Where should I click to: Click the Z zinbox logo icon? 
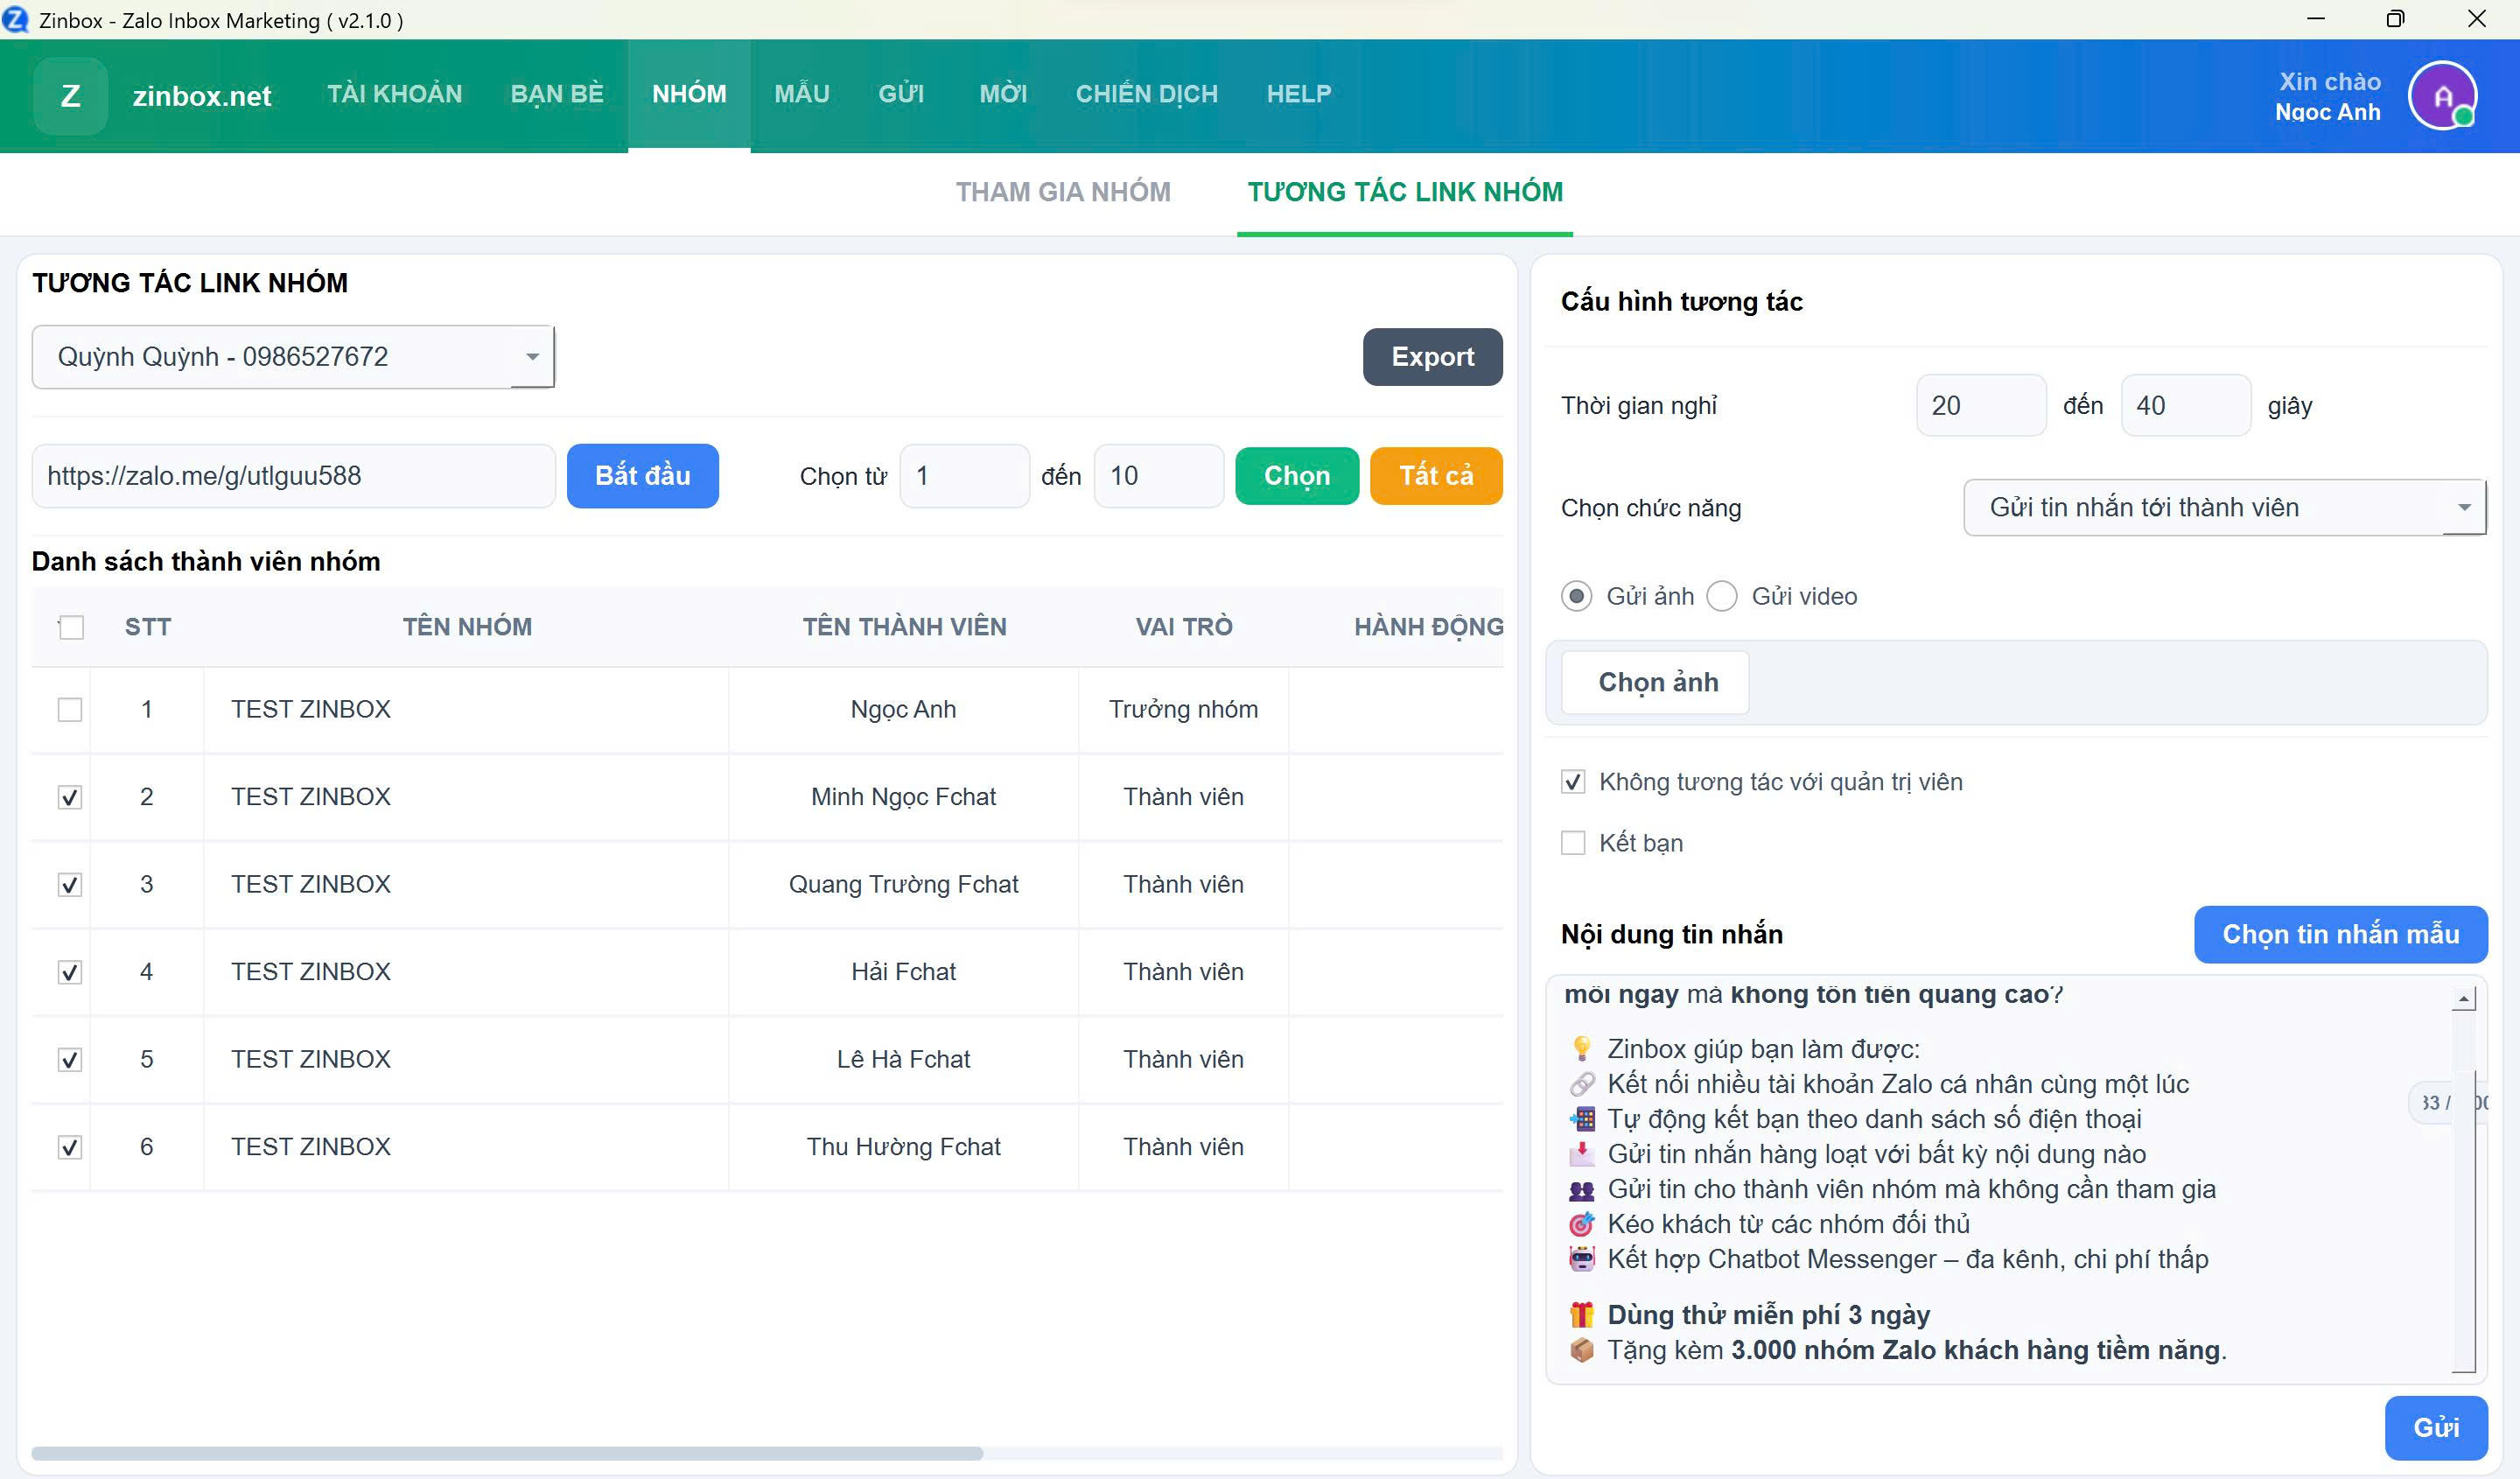point(70,96)
